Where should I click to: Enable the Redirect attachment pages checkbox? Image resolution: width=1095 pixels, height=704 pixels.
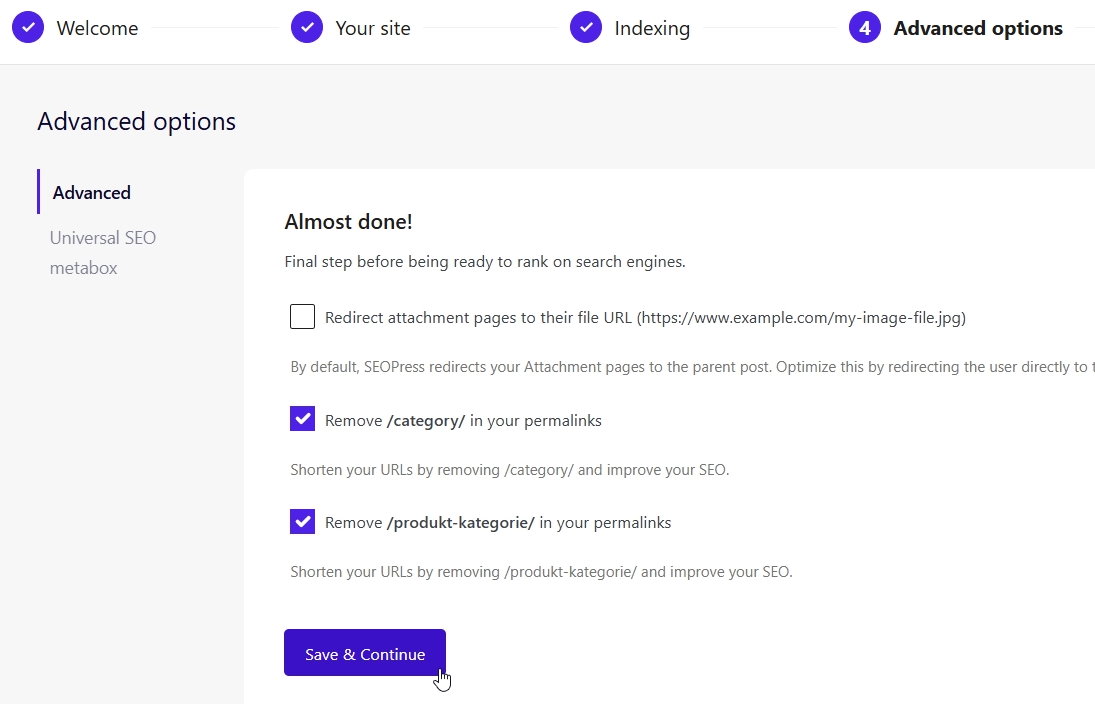click(x=302, y=317)
